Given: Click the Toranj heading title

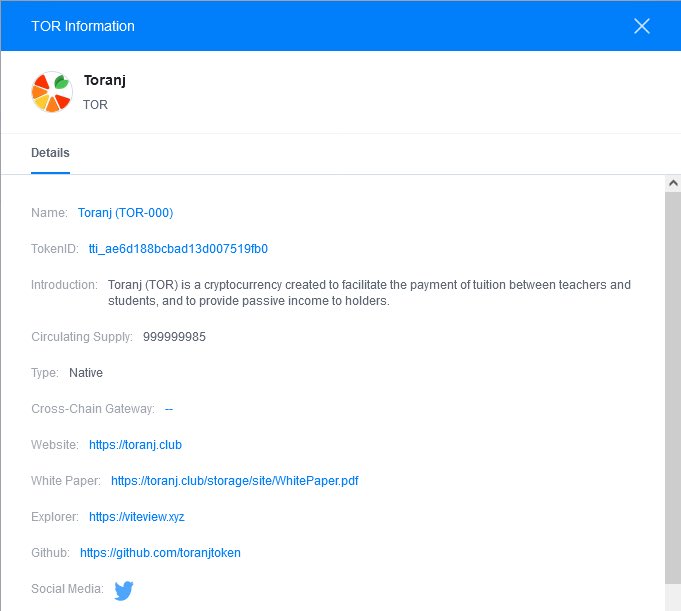Looking at the screenshot, I should tap(105, 81).
